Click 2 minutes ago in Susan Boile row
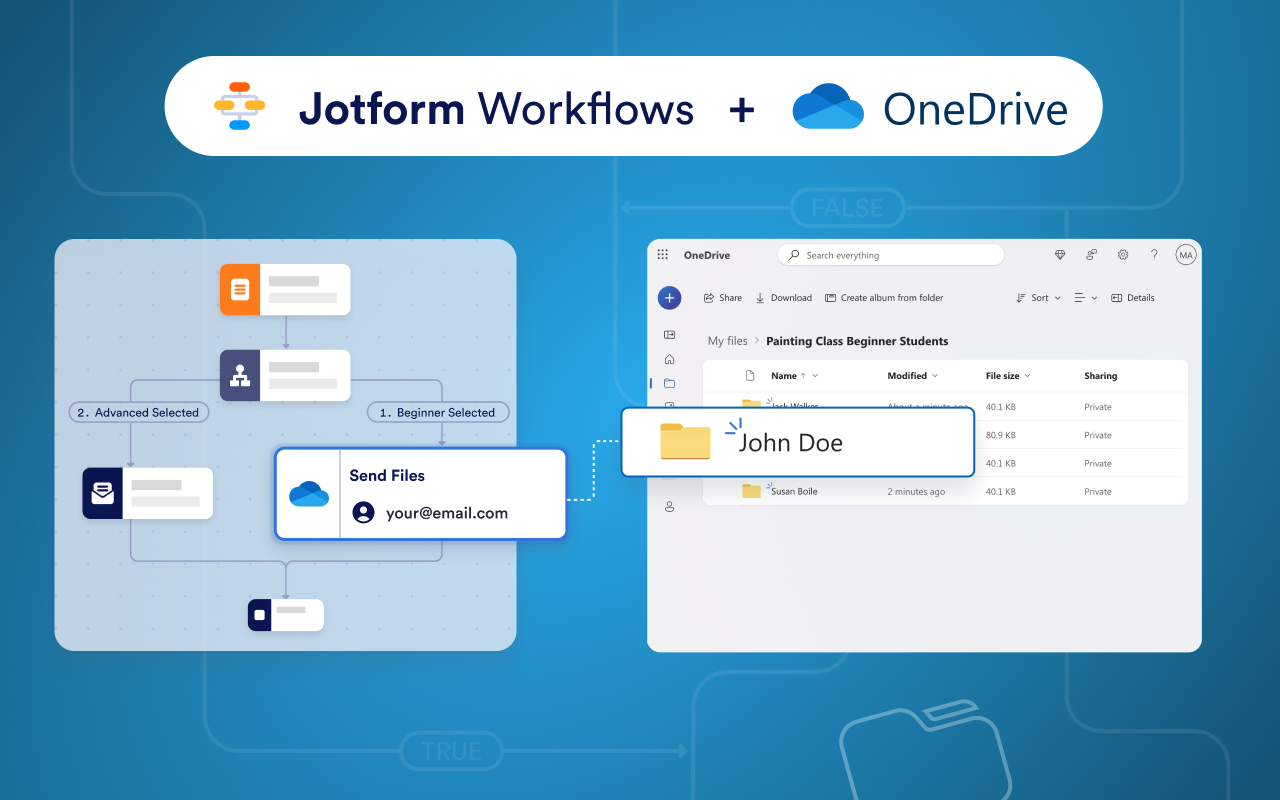 916,492
